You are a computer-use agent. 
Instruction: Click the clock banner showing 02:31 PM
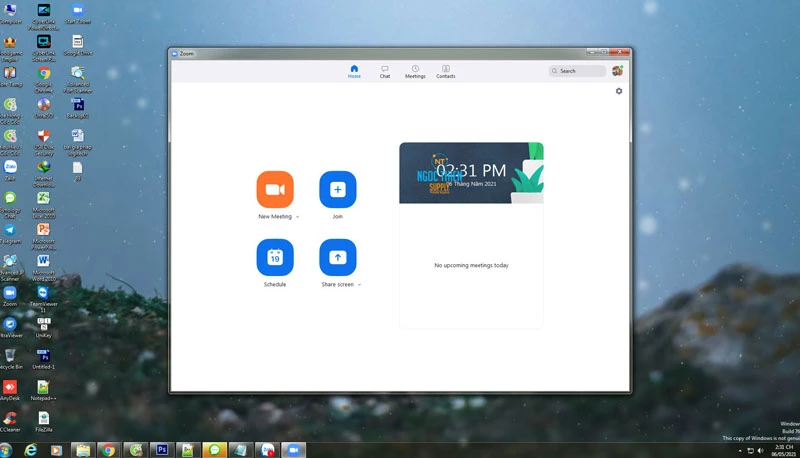(471, 172)
